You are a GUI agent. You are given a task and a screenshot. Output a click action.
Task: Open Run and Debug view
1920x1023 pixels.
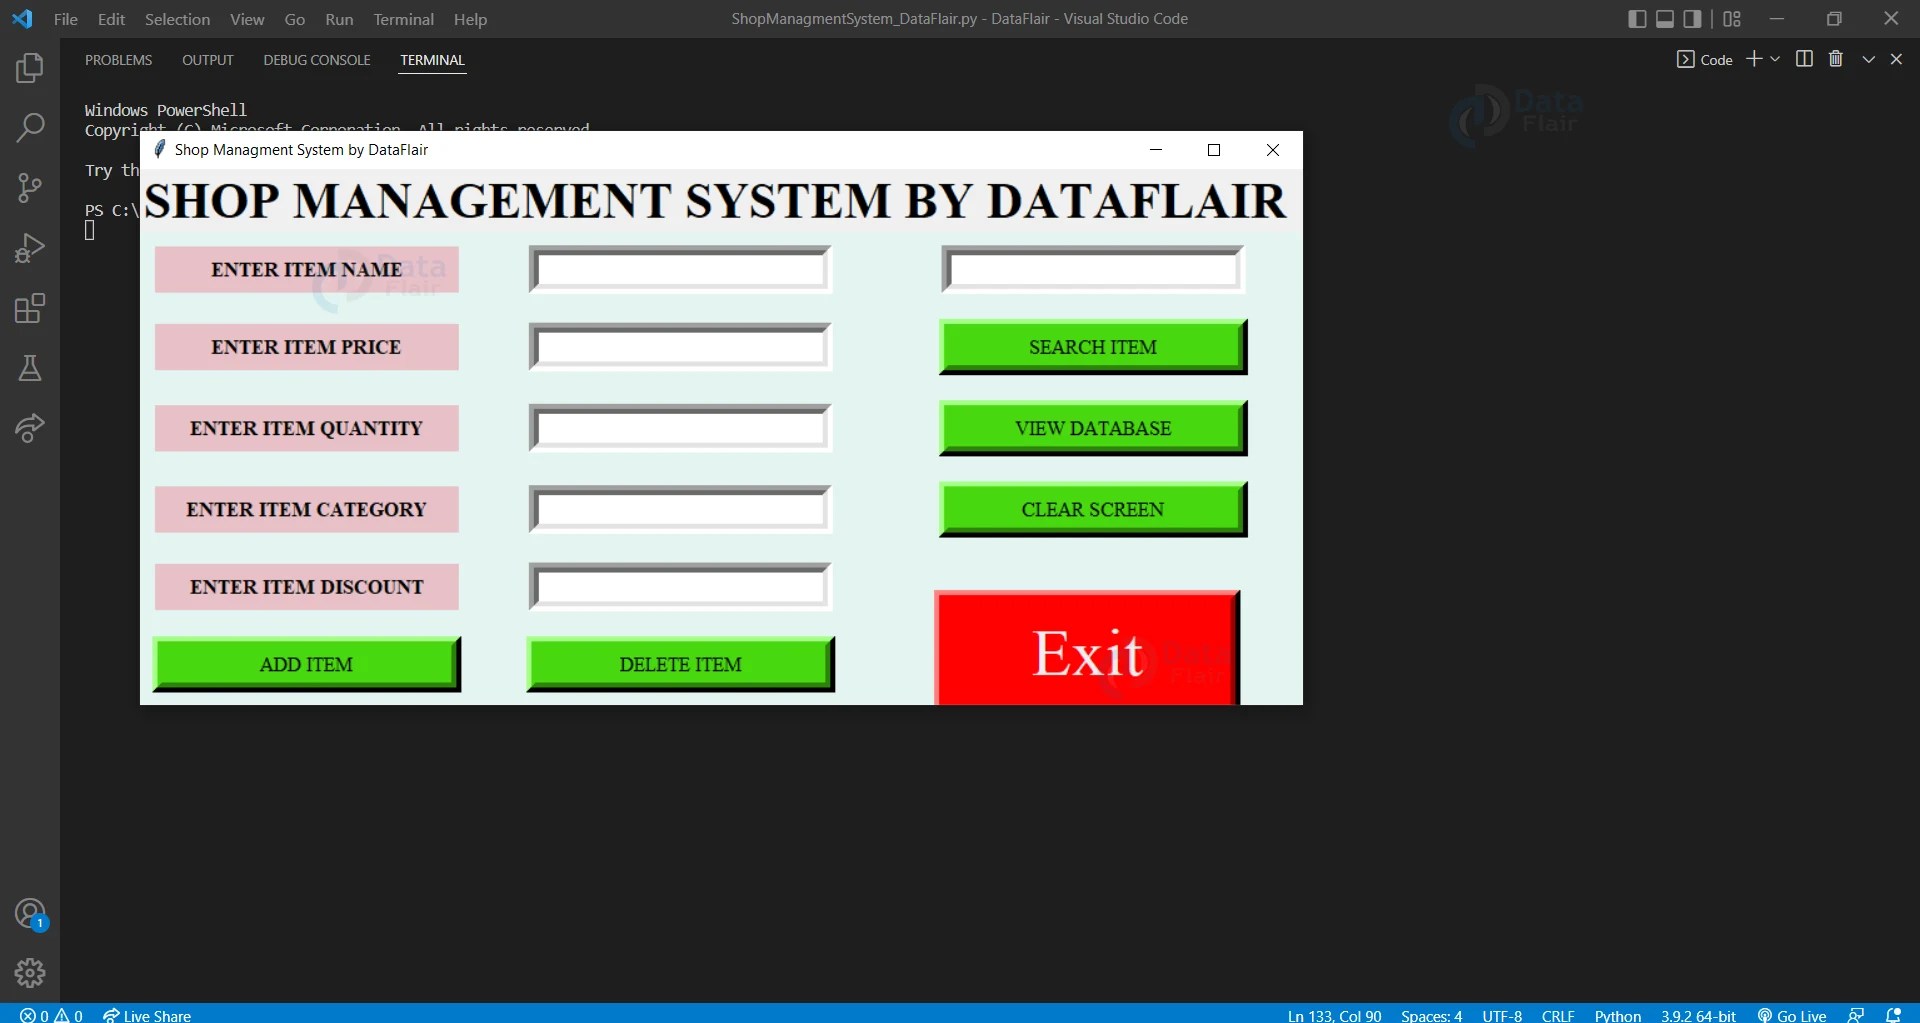click(29, 248)
